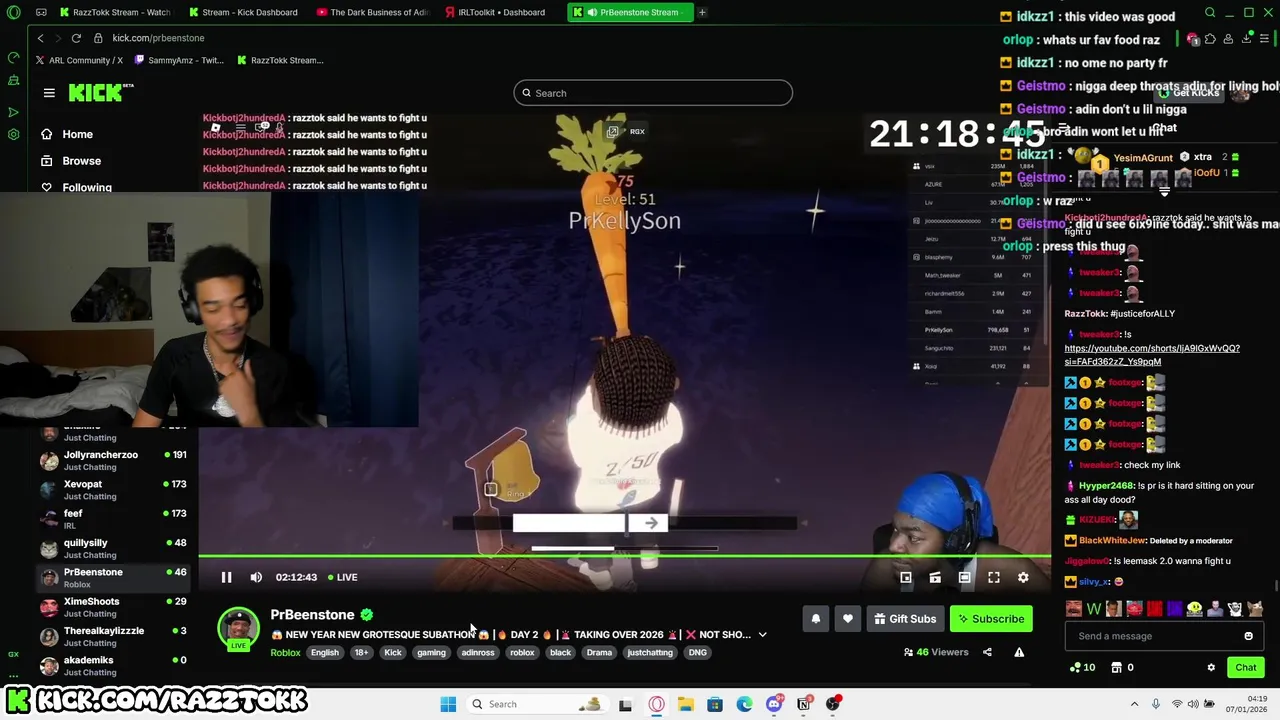The width and height of the screenshot is (1280, 720).
Task: Open quillysilly channel in sidebar
Action: coord(113,548)
